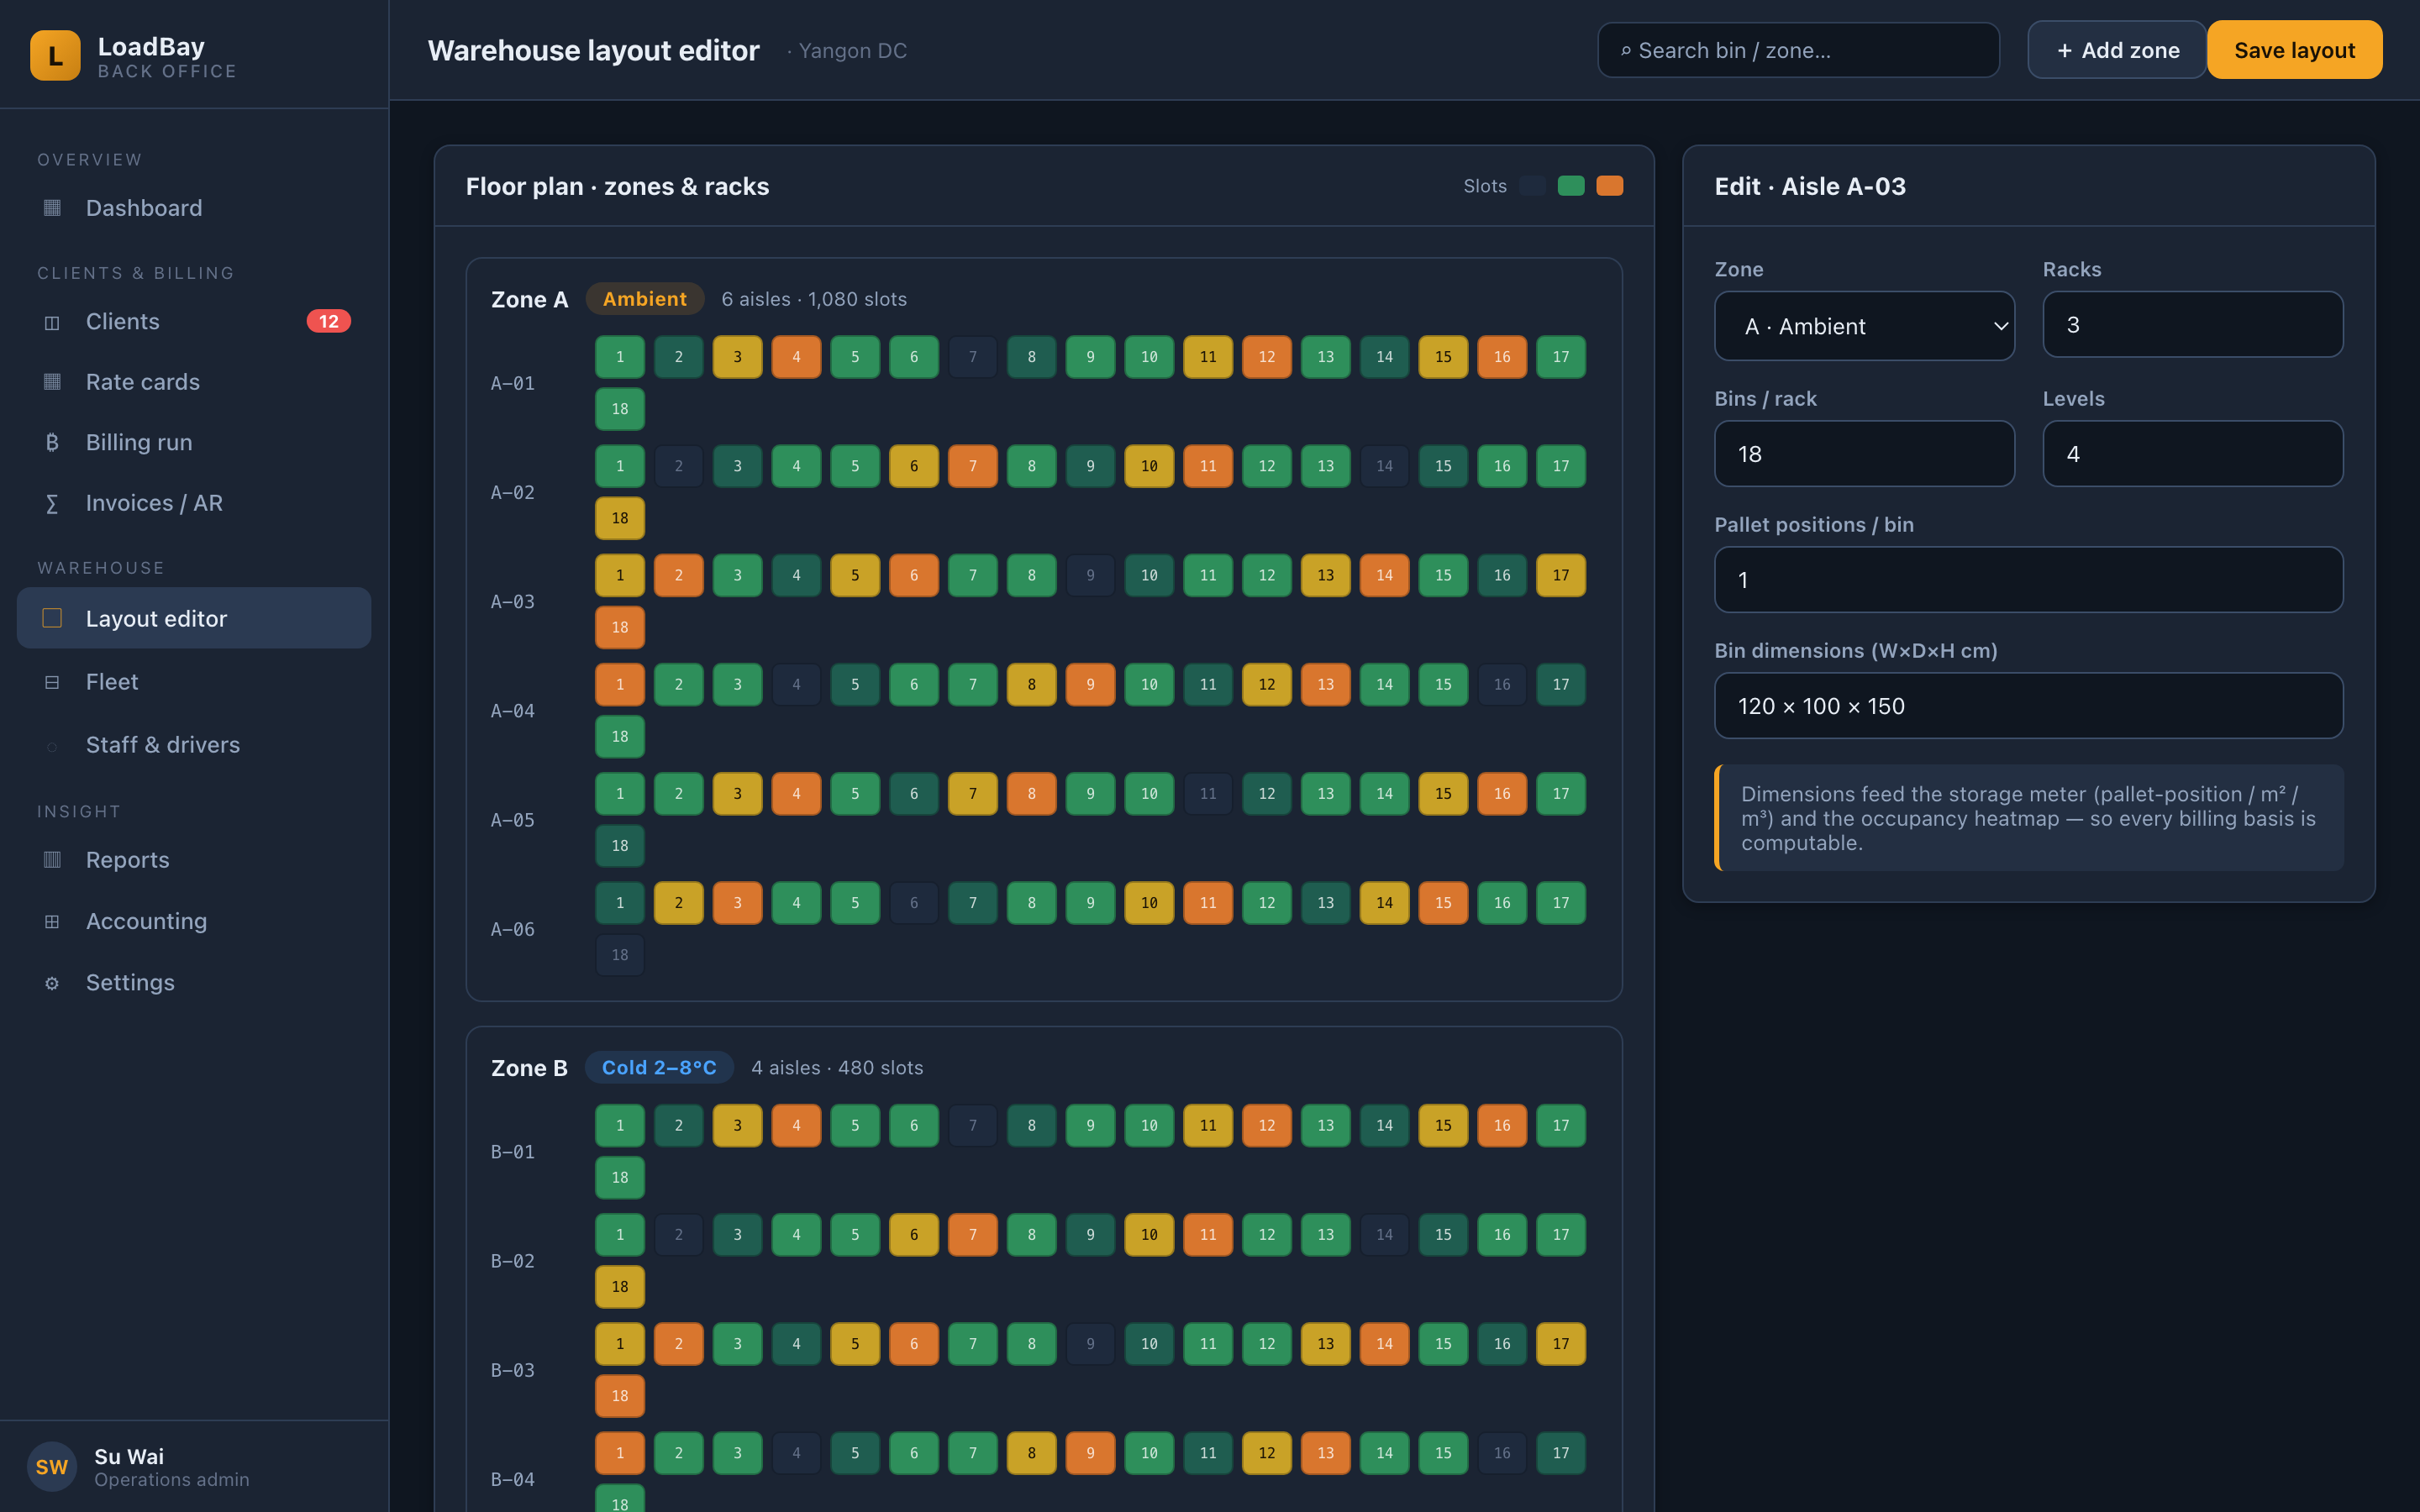Viewport: 2420px width, 1512px height.
Task: Click '6 aisles · 1,080 slots' text
Action: (814, 299)
